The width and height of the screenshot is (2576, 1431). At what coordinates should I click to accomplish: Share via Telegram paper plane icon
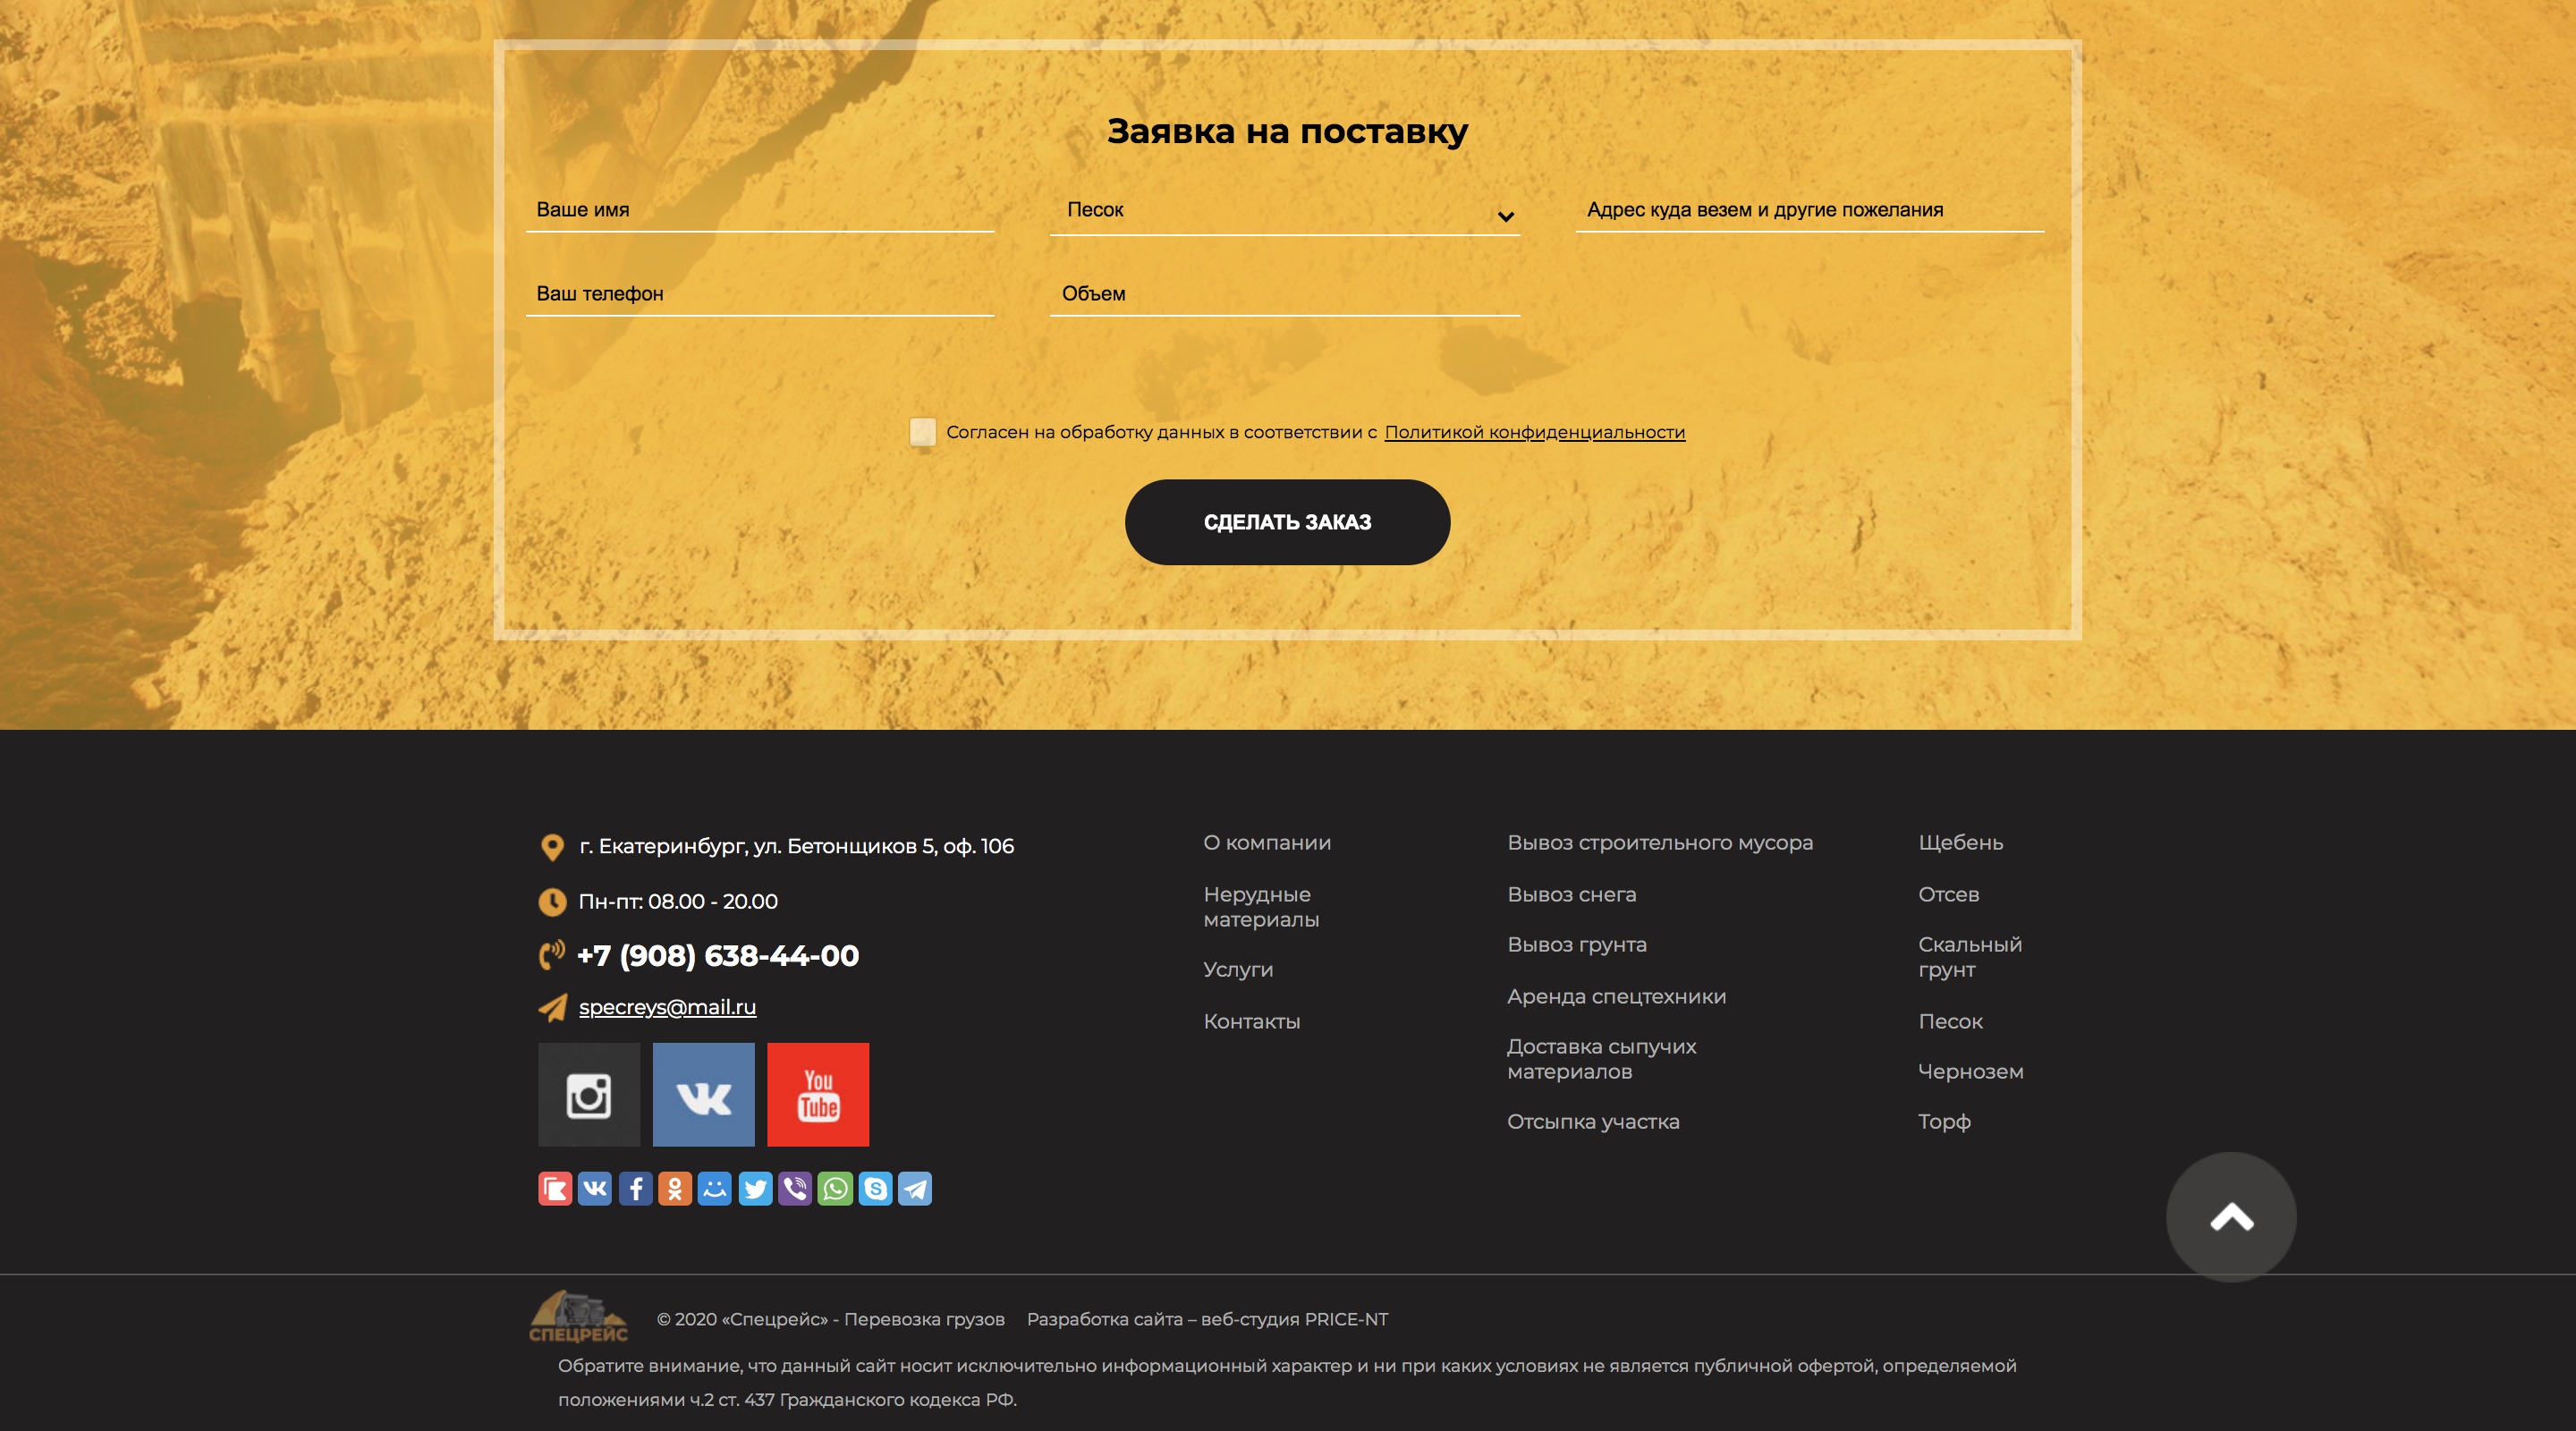coord(915,1188)
